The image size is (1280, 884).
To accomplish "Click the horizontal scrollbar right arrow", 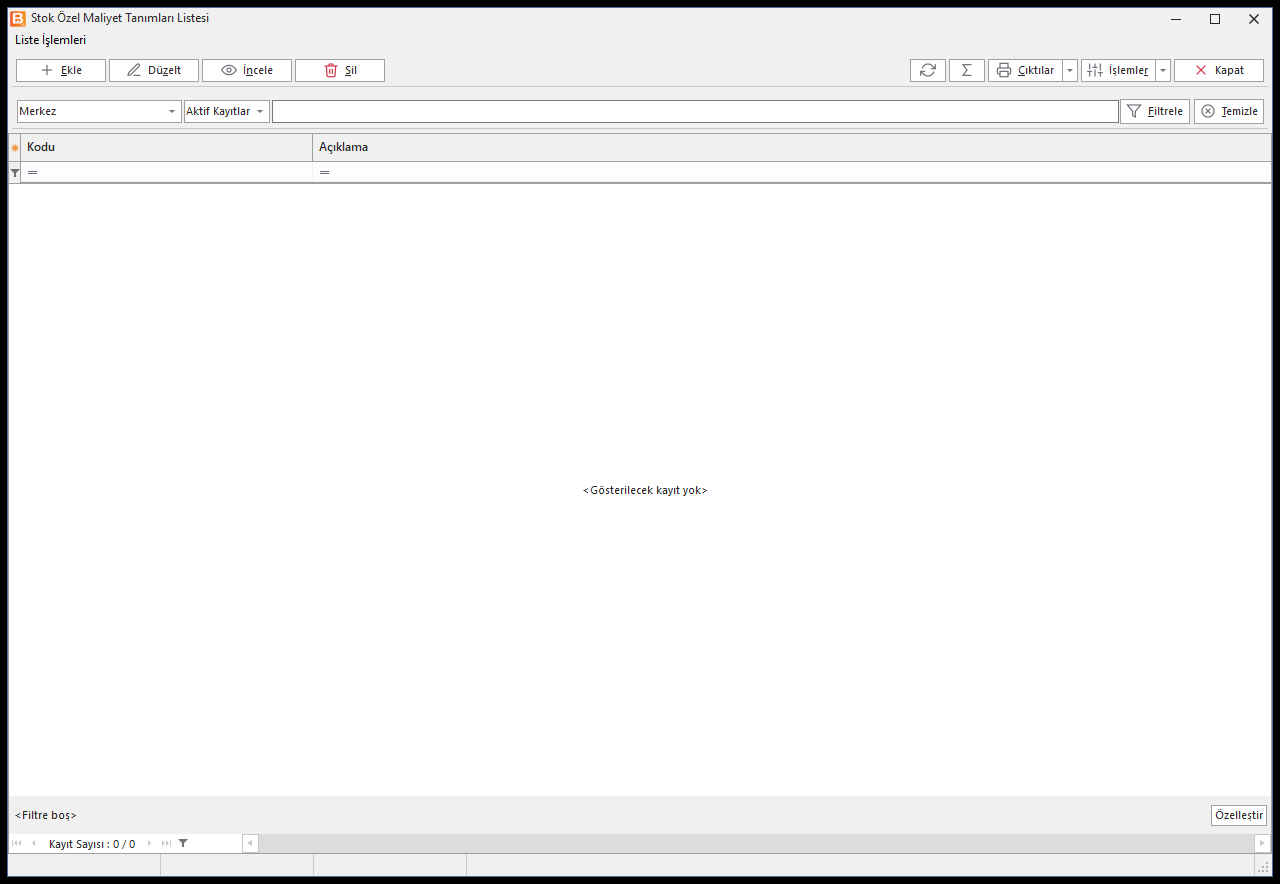I will 1263,844.
